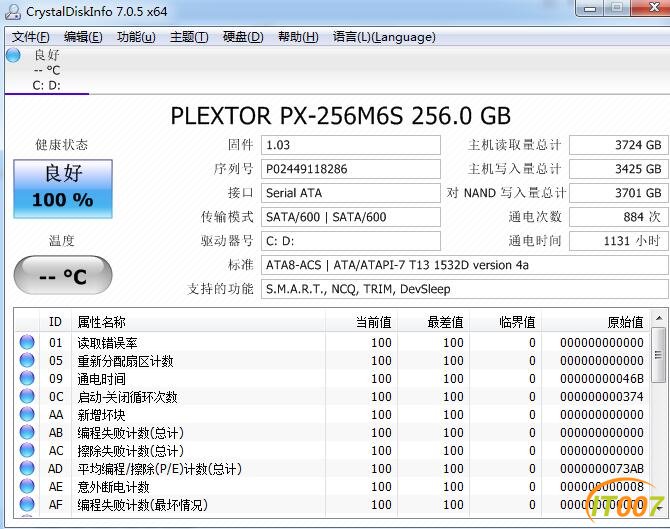The height and width of the screenshot is (529, 670).
Task: Click the NAND writes value 3701 GB
Action: (619, 193)
